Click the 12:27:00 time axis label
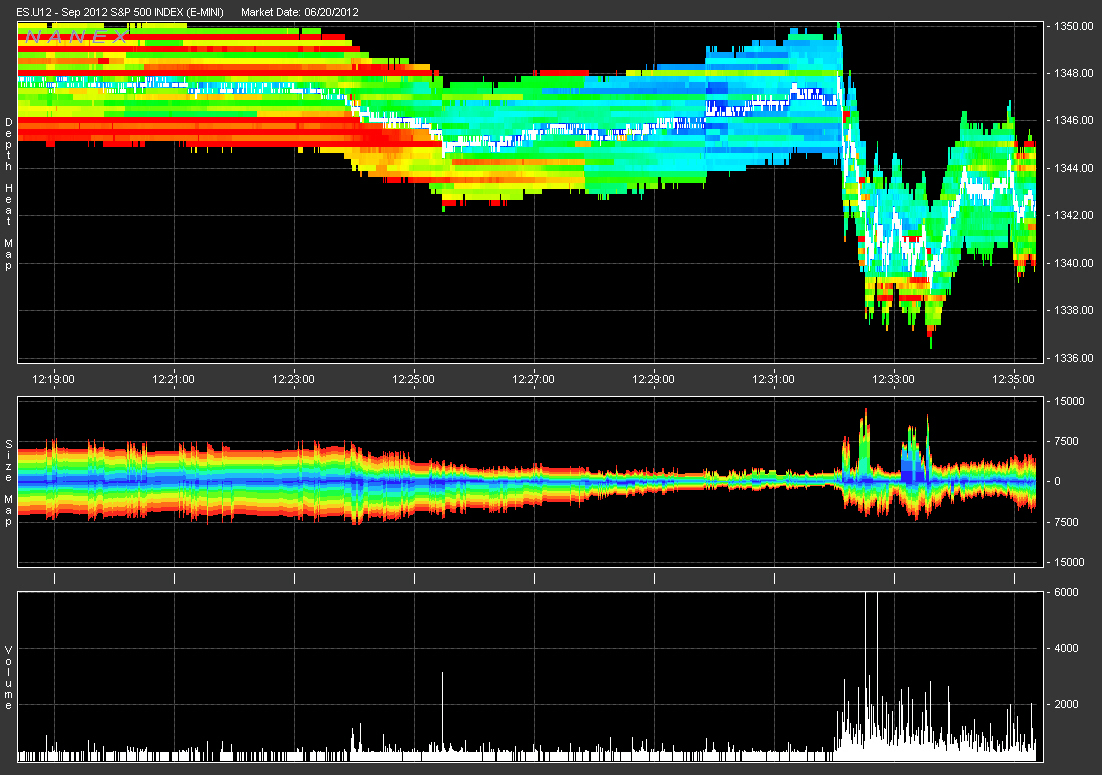 click(533, 379)
